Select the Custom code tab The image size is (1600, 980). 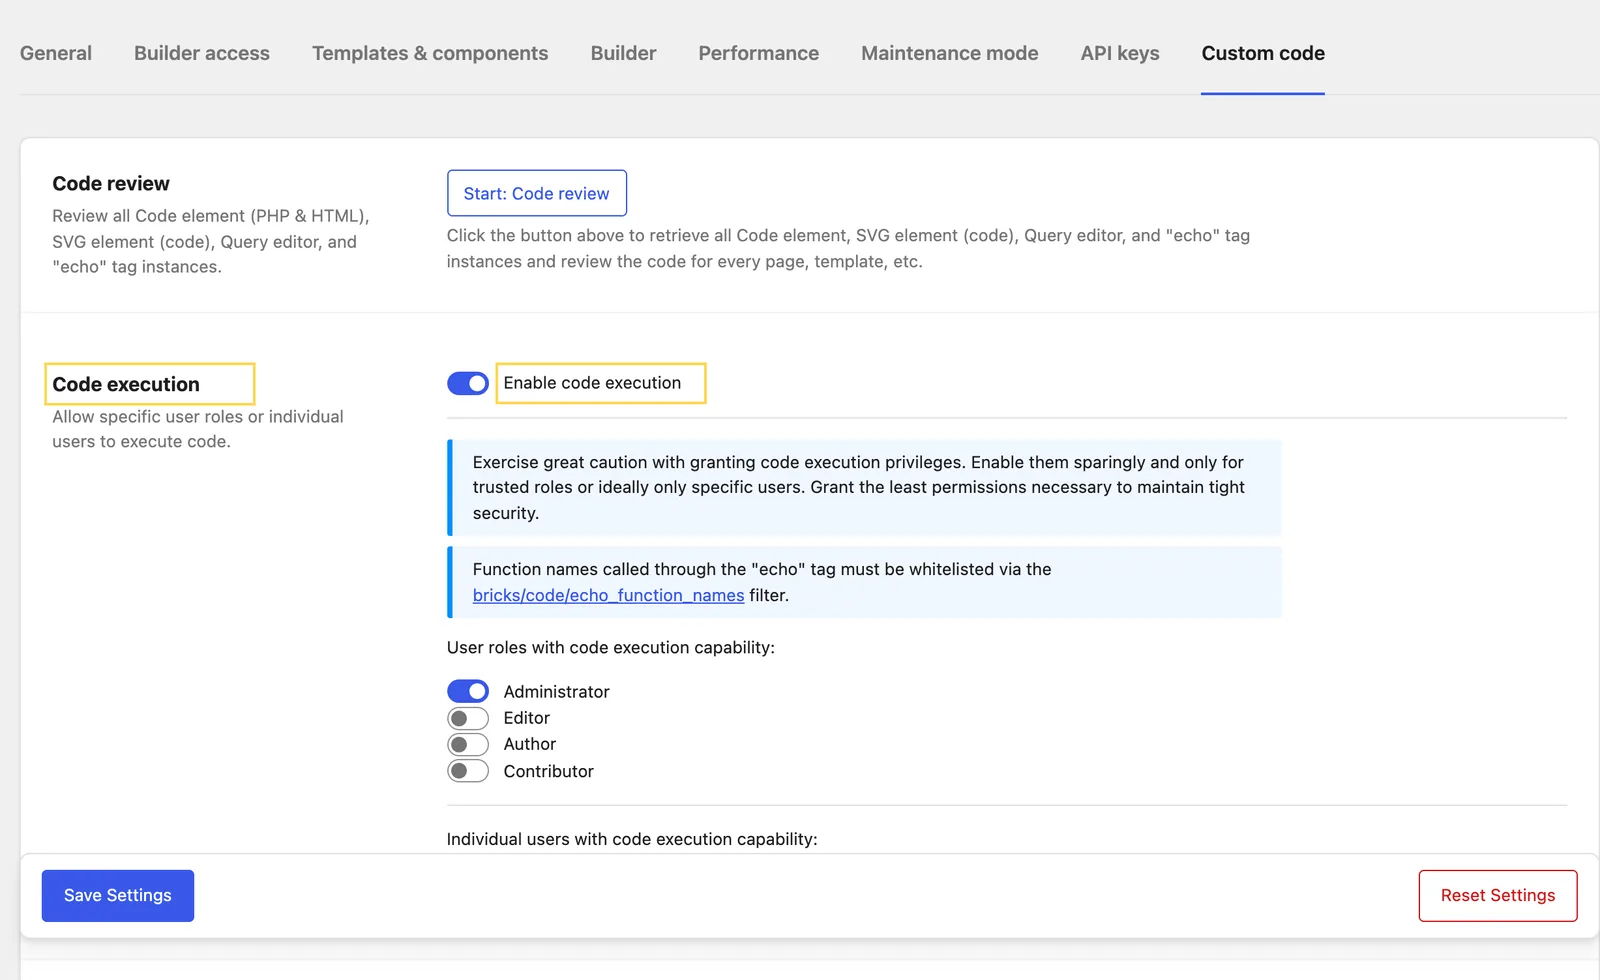point(1263,53)
